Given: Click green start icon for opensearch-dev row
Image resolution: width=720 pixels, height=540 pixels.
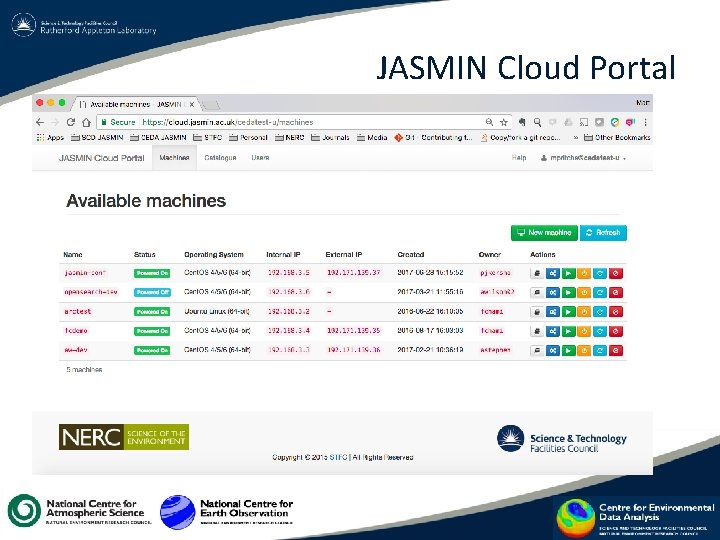Looking at the screenshot, I should coord(568,292).
